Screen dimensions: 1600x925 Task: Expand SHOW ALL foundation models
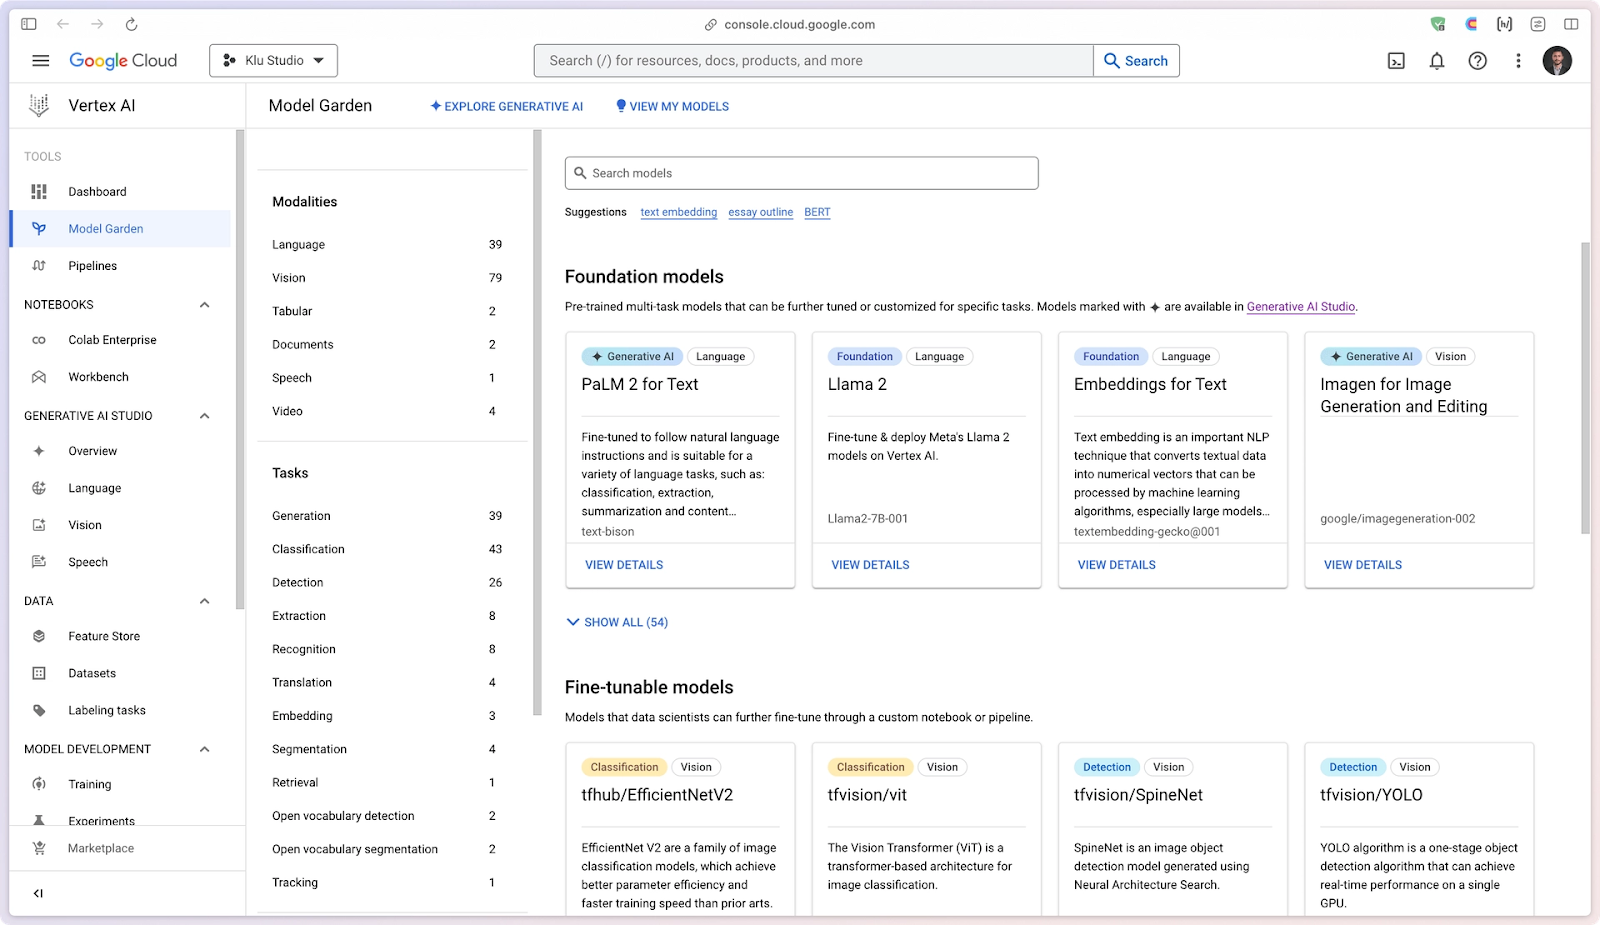point(616,621)
